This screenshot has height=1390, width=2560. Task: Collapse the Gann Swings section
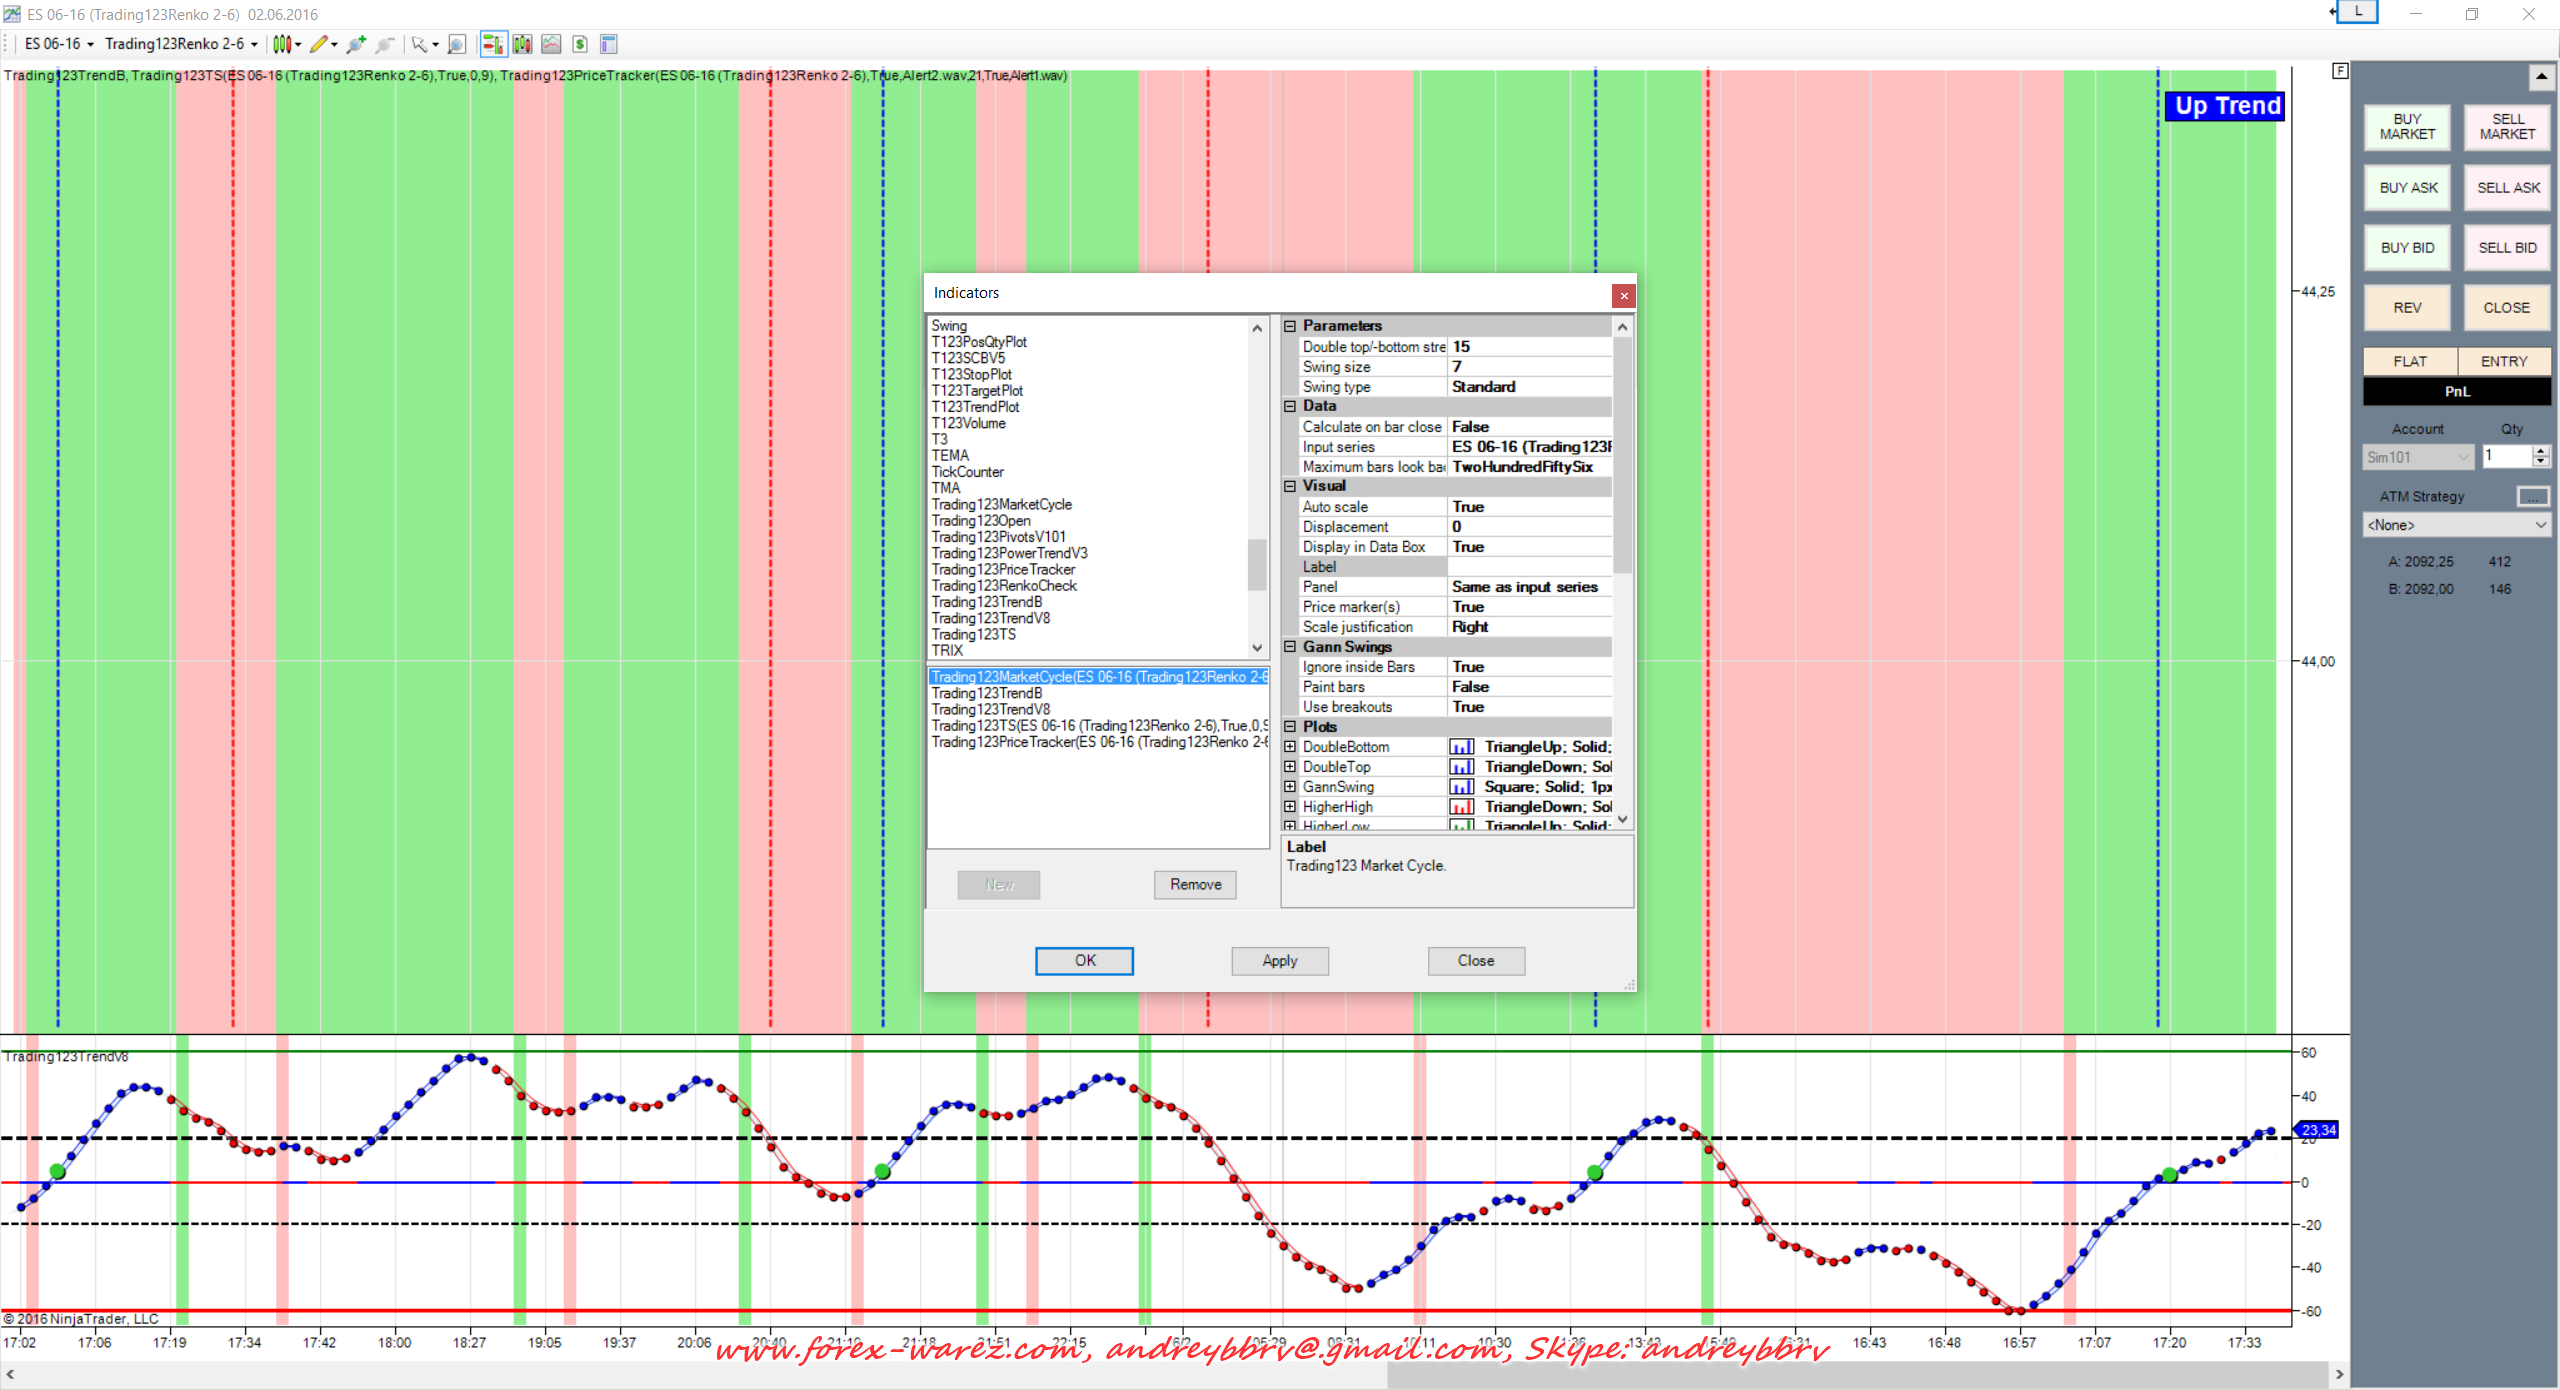(x=1290, y=647)
